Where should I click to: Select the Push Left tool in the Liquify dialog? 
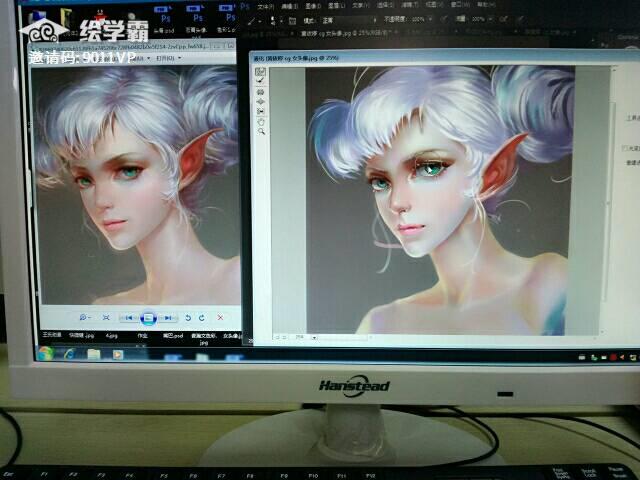click(260, 111)
